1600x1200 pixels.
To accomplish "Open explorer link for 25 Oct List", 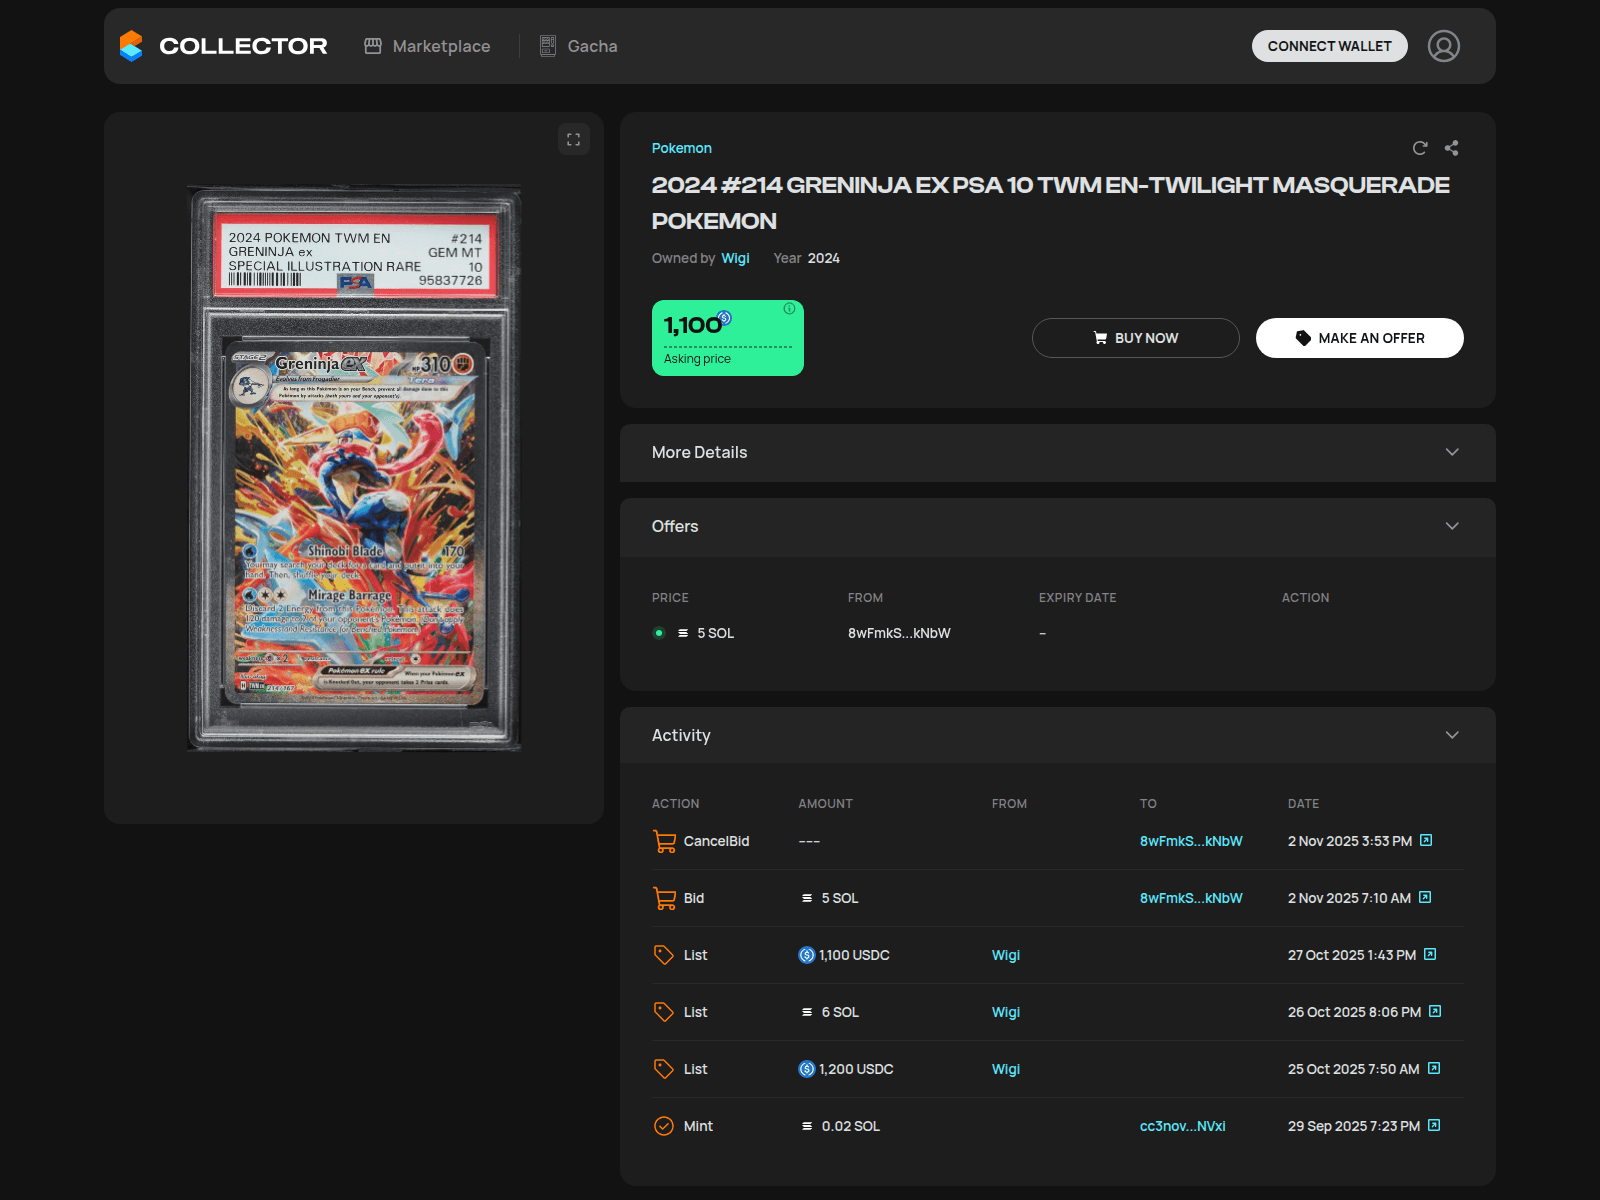I will [1434, 1068].
